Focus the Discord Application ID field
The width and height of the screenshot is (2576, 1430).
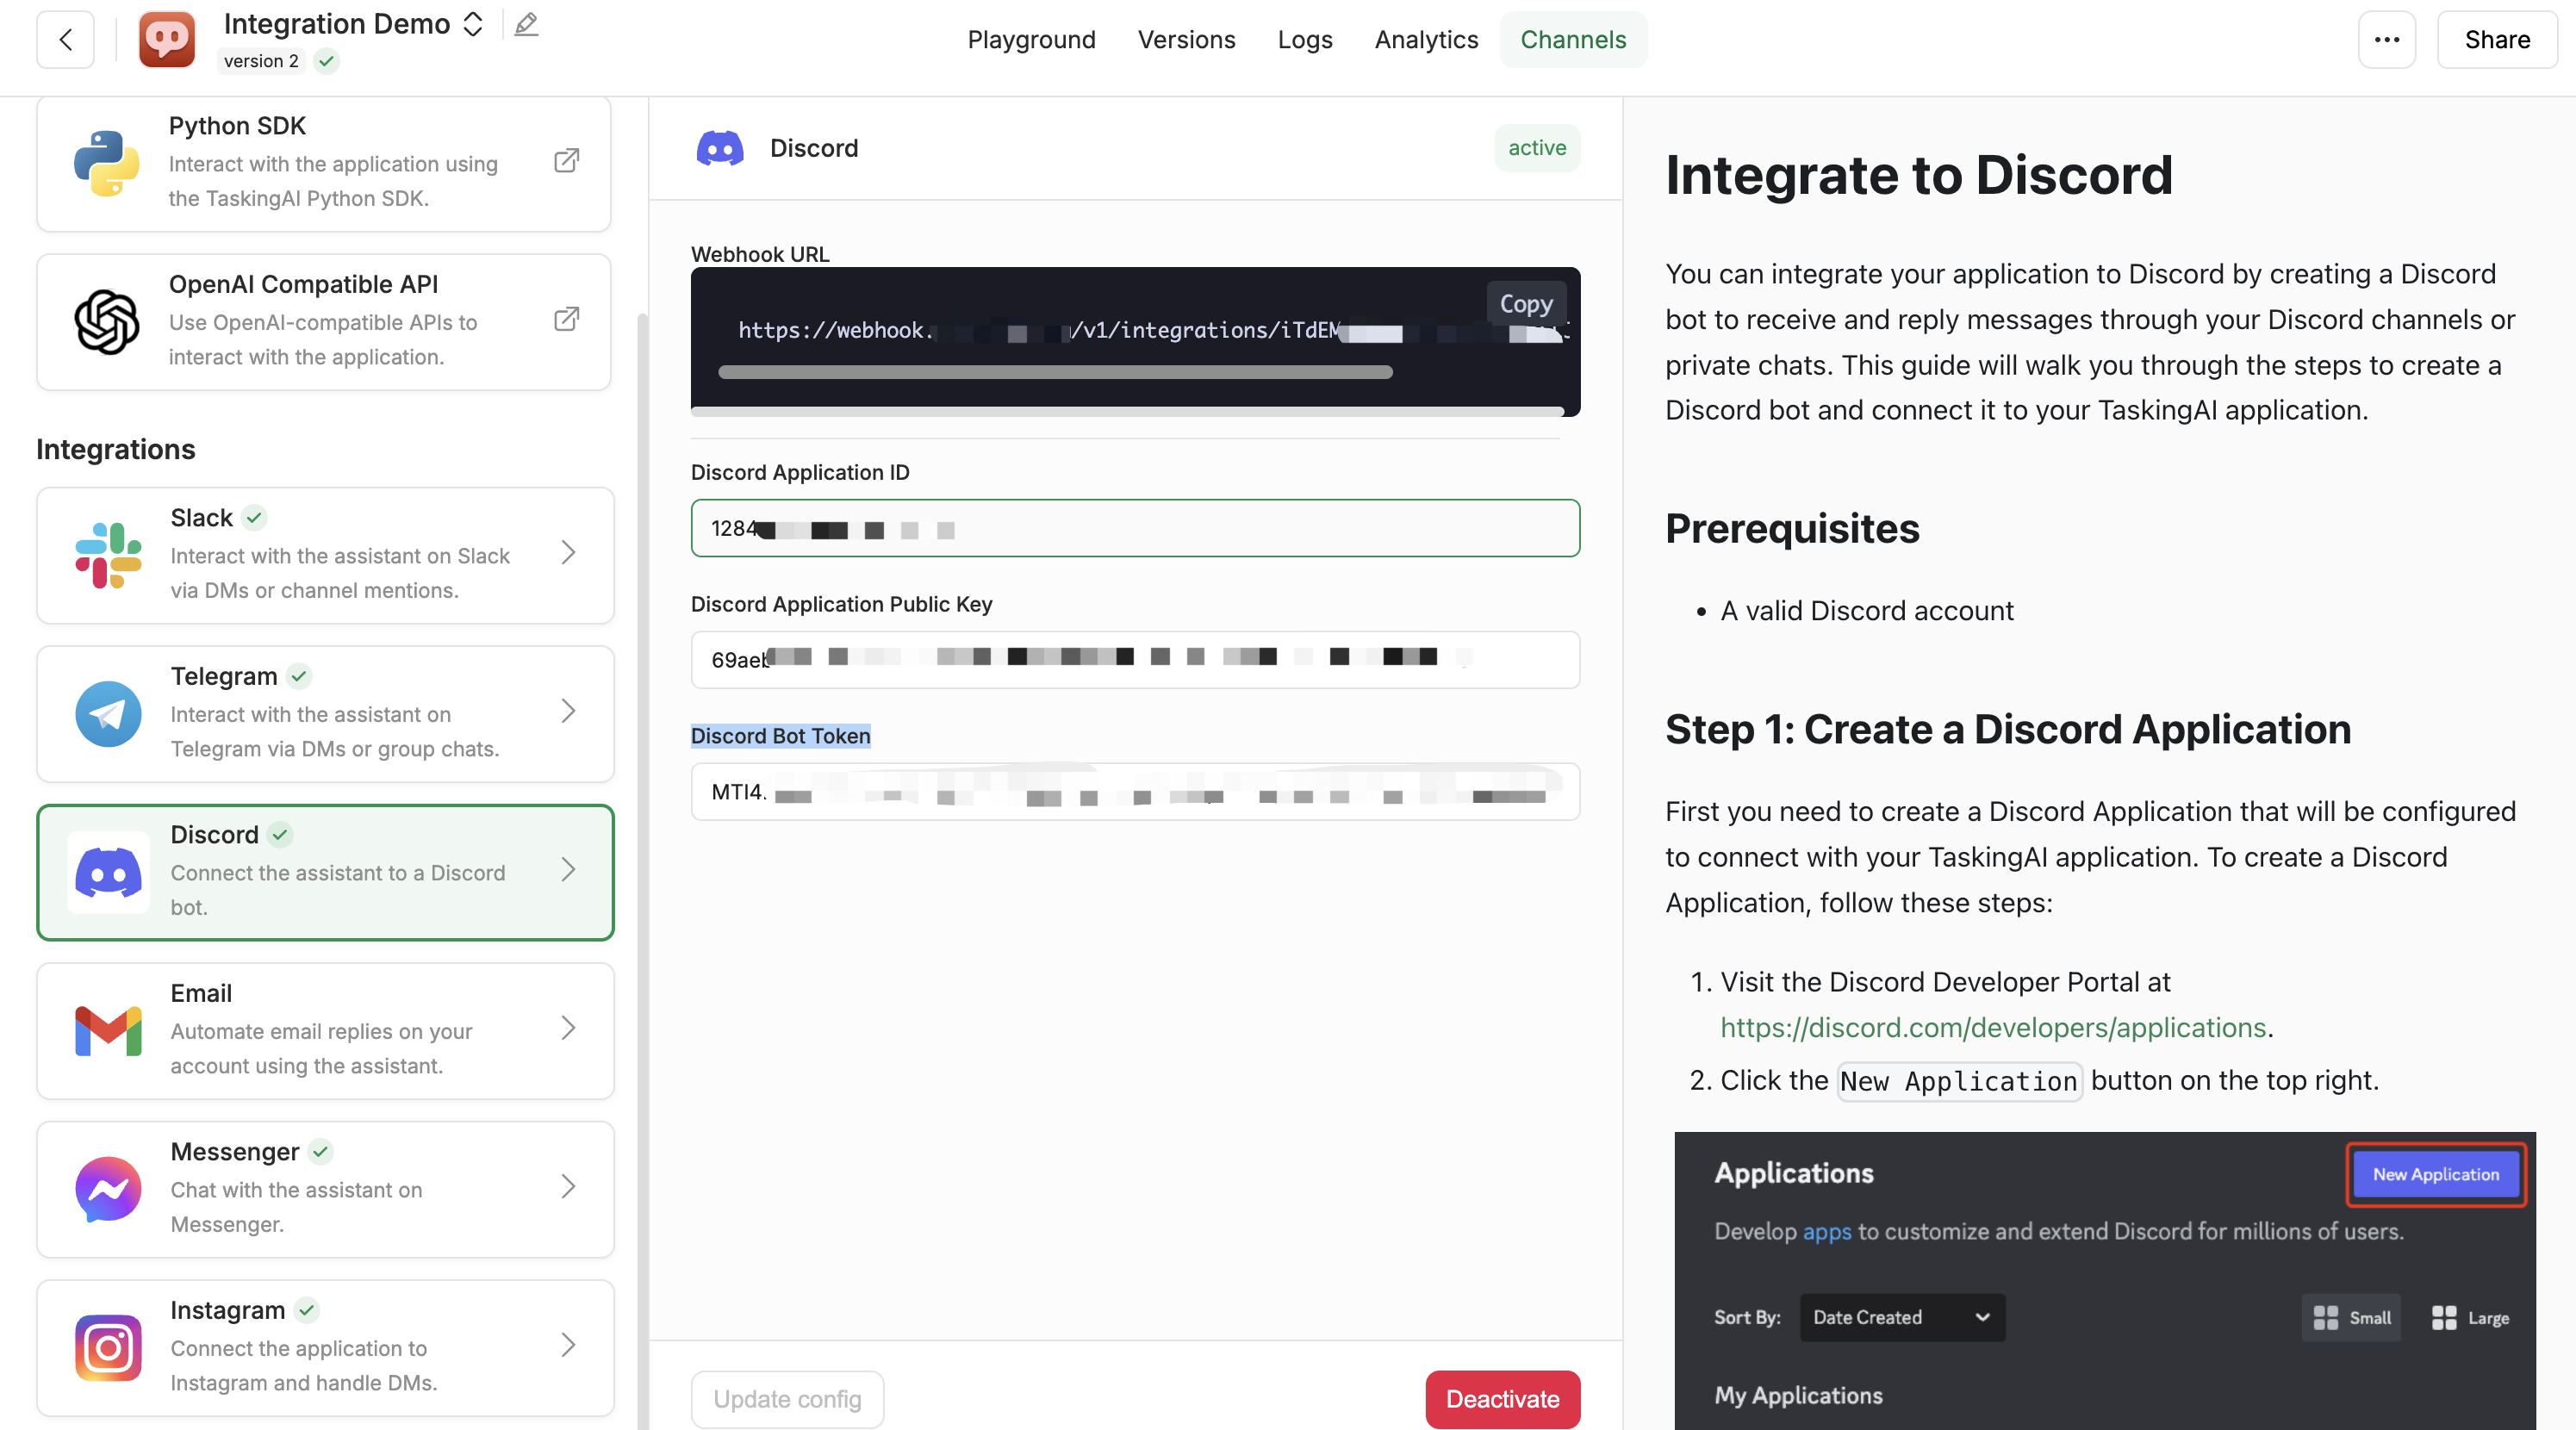pyautogui.click(x=1135, y=529)
